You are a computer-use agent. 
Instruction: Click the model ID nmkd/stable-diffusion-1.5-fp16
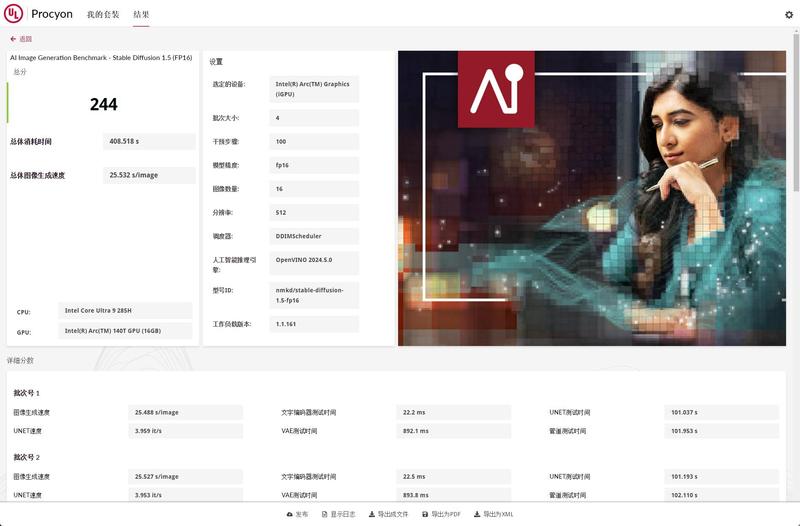314,295
